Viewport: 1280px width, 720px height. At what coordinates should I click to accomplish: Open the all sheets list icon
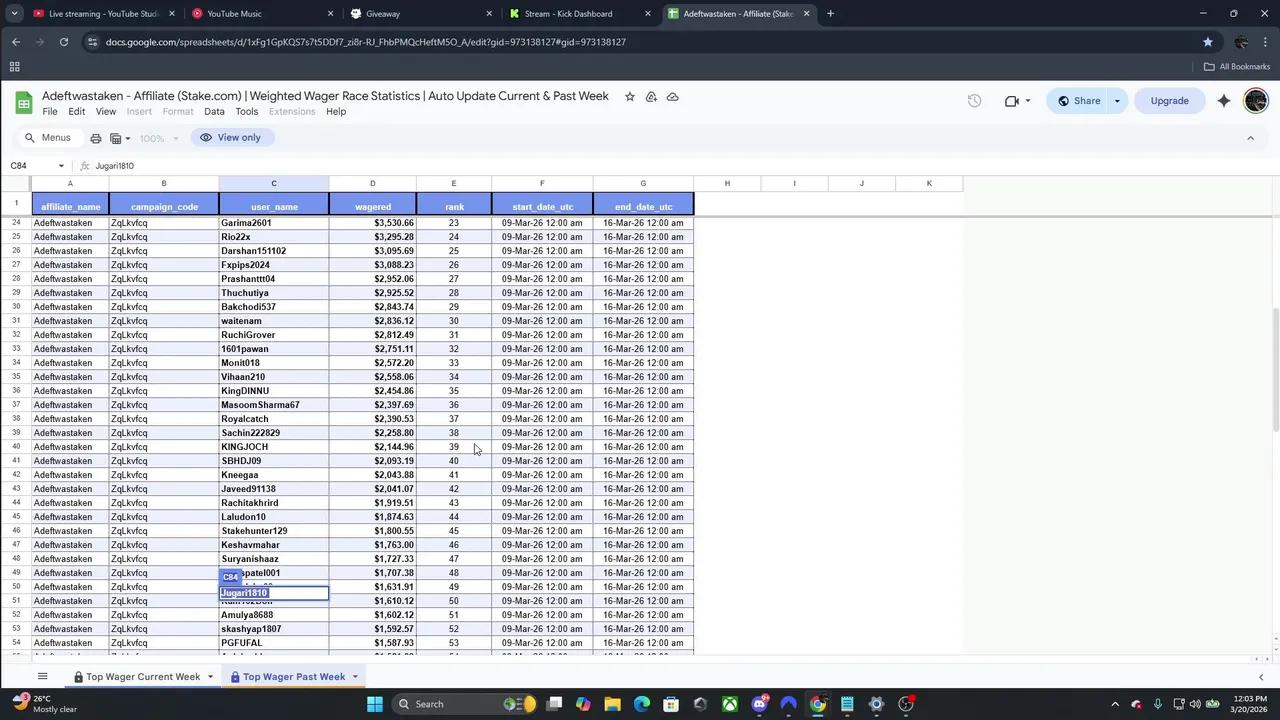click(x=42, y=677)
